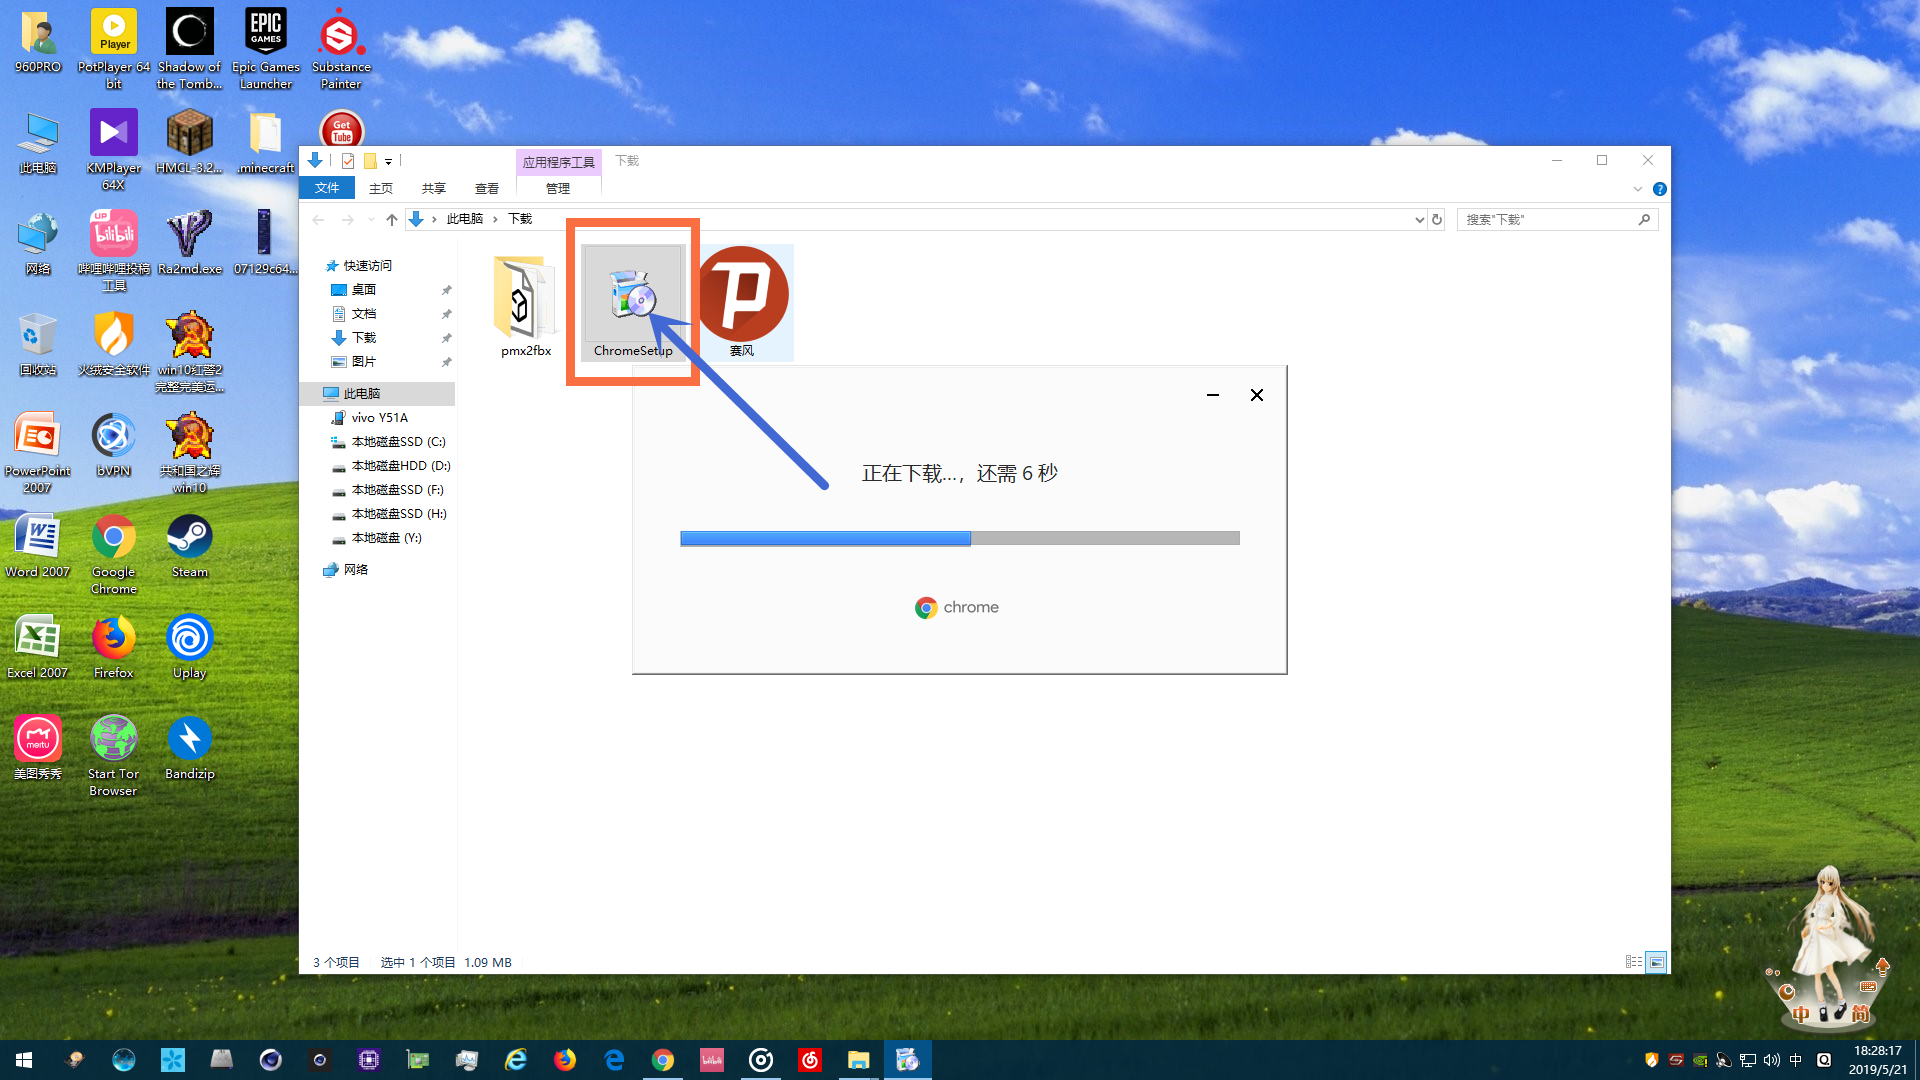Select the 赛风 Psiphon file
The width and height of the screenshot is (1920, 1080).
(x=742, y=303)
